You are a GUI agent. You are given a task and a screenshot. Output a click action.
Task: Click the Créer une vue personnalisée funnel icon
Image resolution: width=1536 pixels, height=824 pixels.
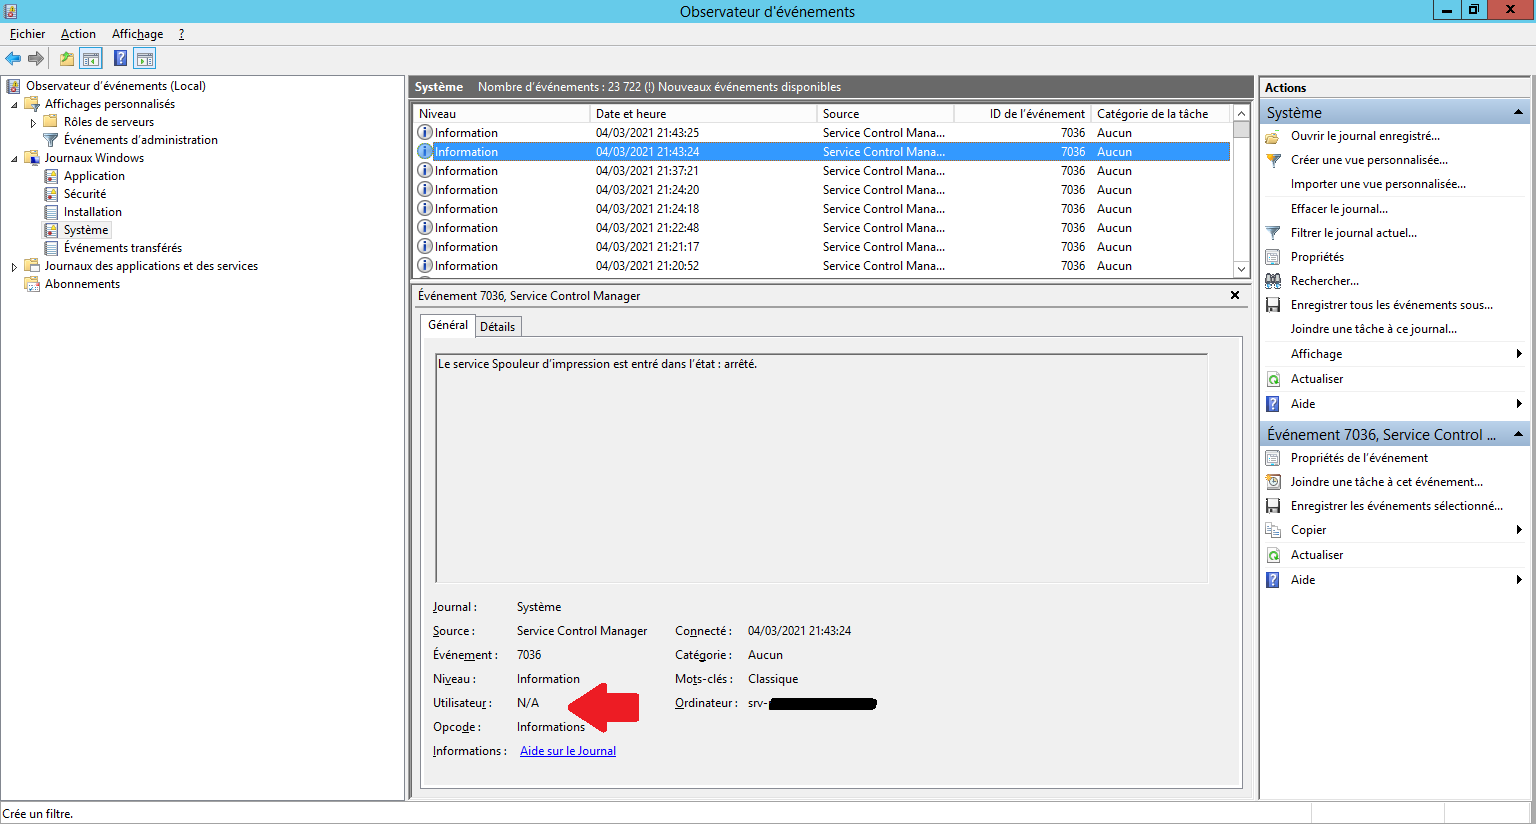1273,160
